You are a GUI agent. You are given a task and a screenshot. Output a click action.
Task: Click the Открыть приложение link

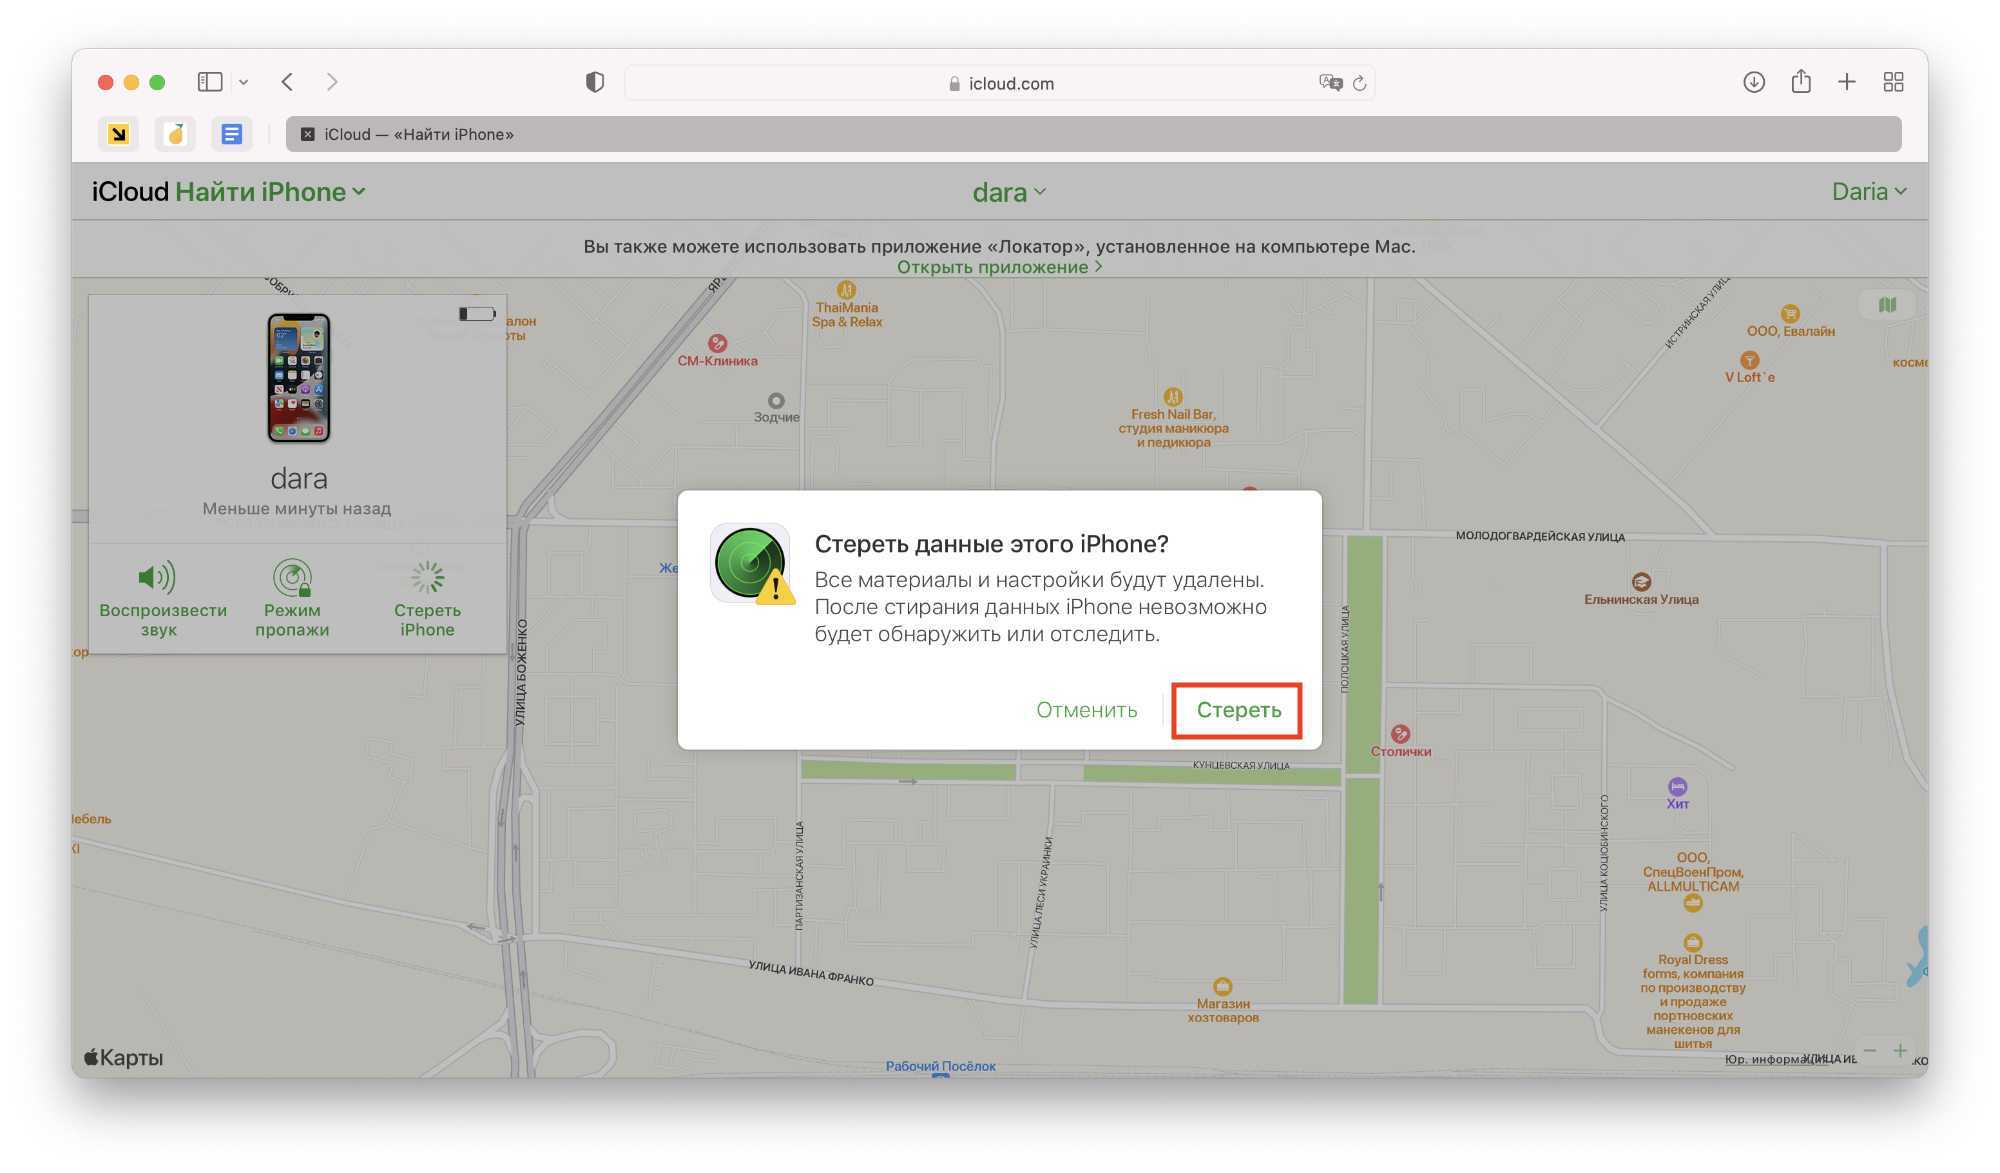(998, 267)
